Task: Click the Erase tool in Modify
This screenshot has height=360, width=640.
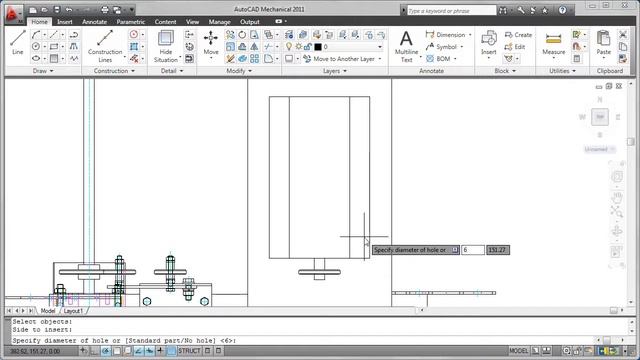Action: (230, 59)
